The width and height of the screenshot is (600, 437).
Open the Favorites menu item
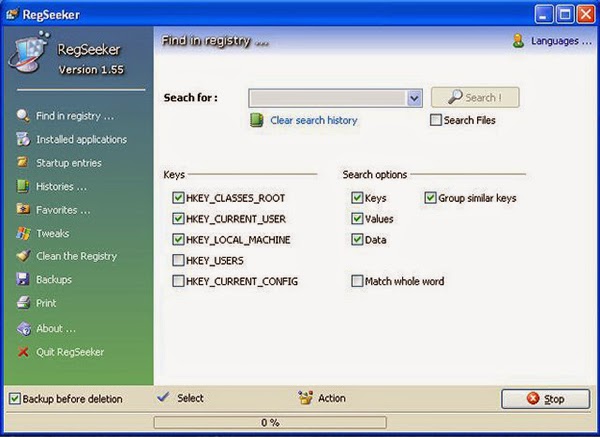coord(63,210)
